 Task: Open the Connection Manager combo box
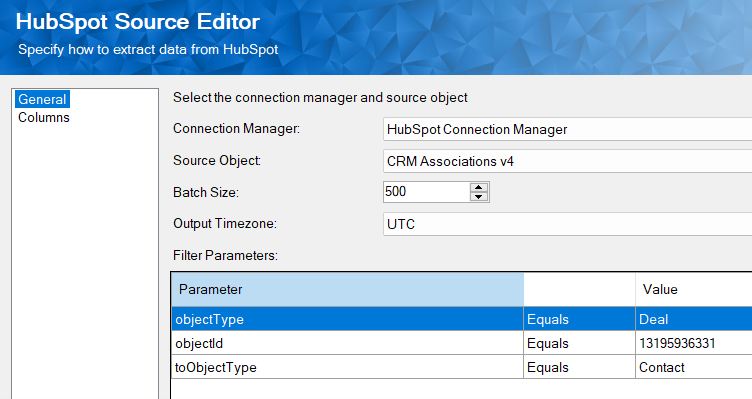(567, 129)
